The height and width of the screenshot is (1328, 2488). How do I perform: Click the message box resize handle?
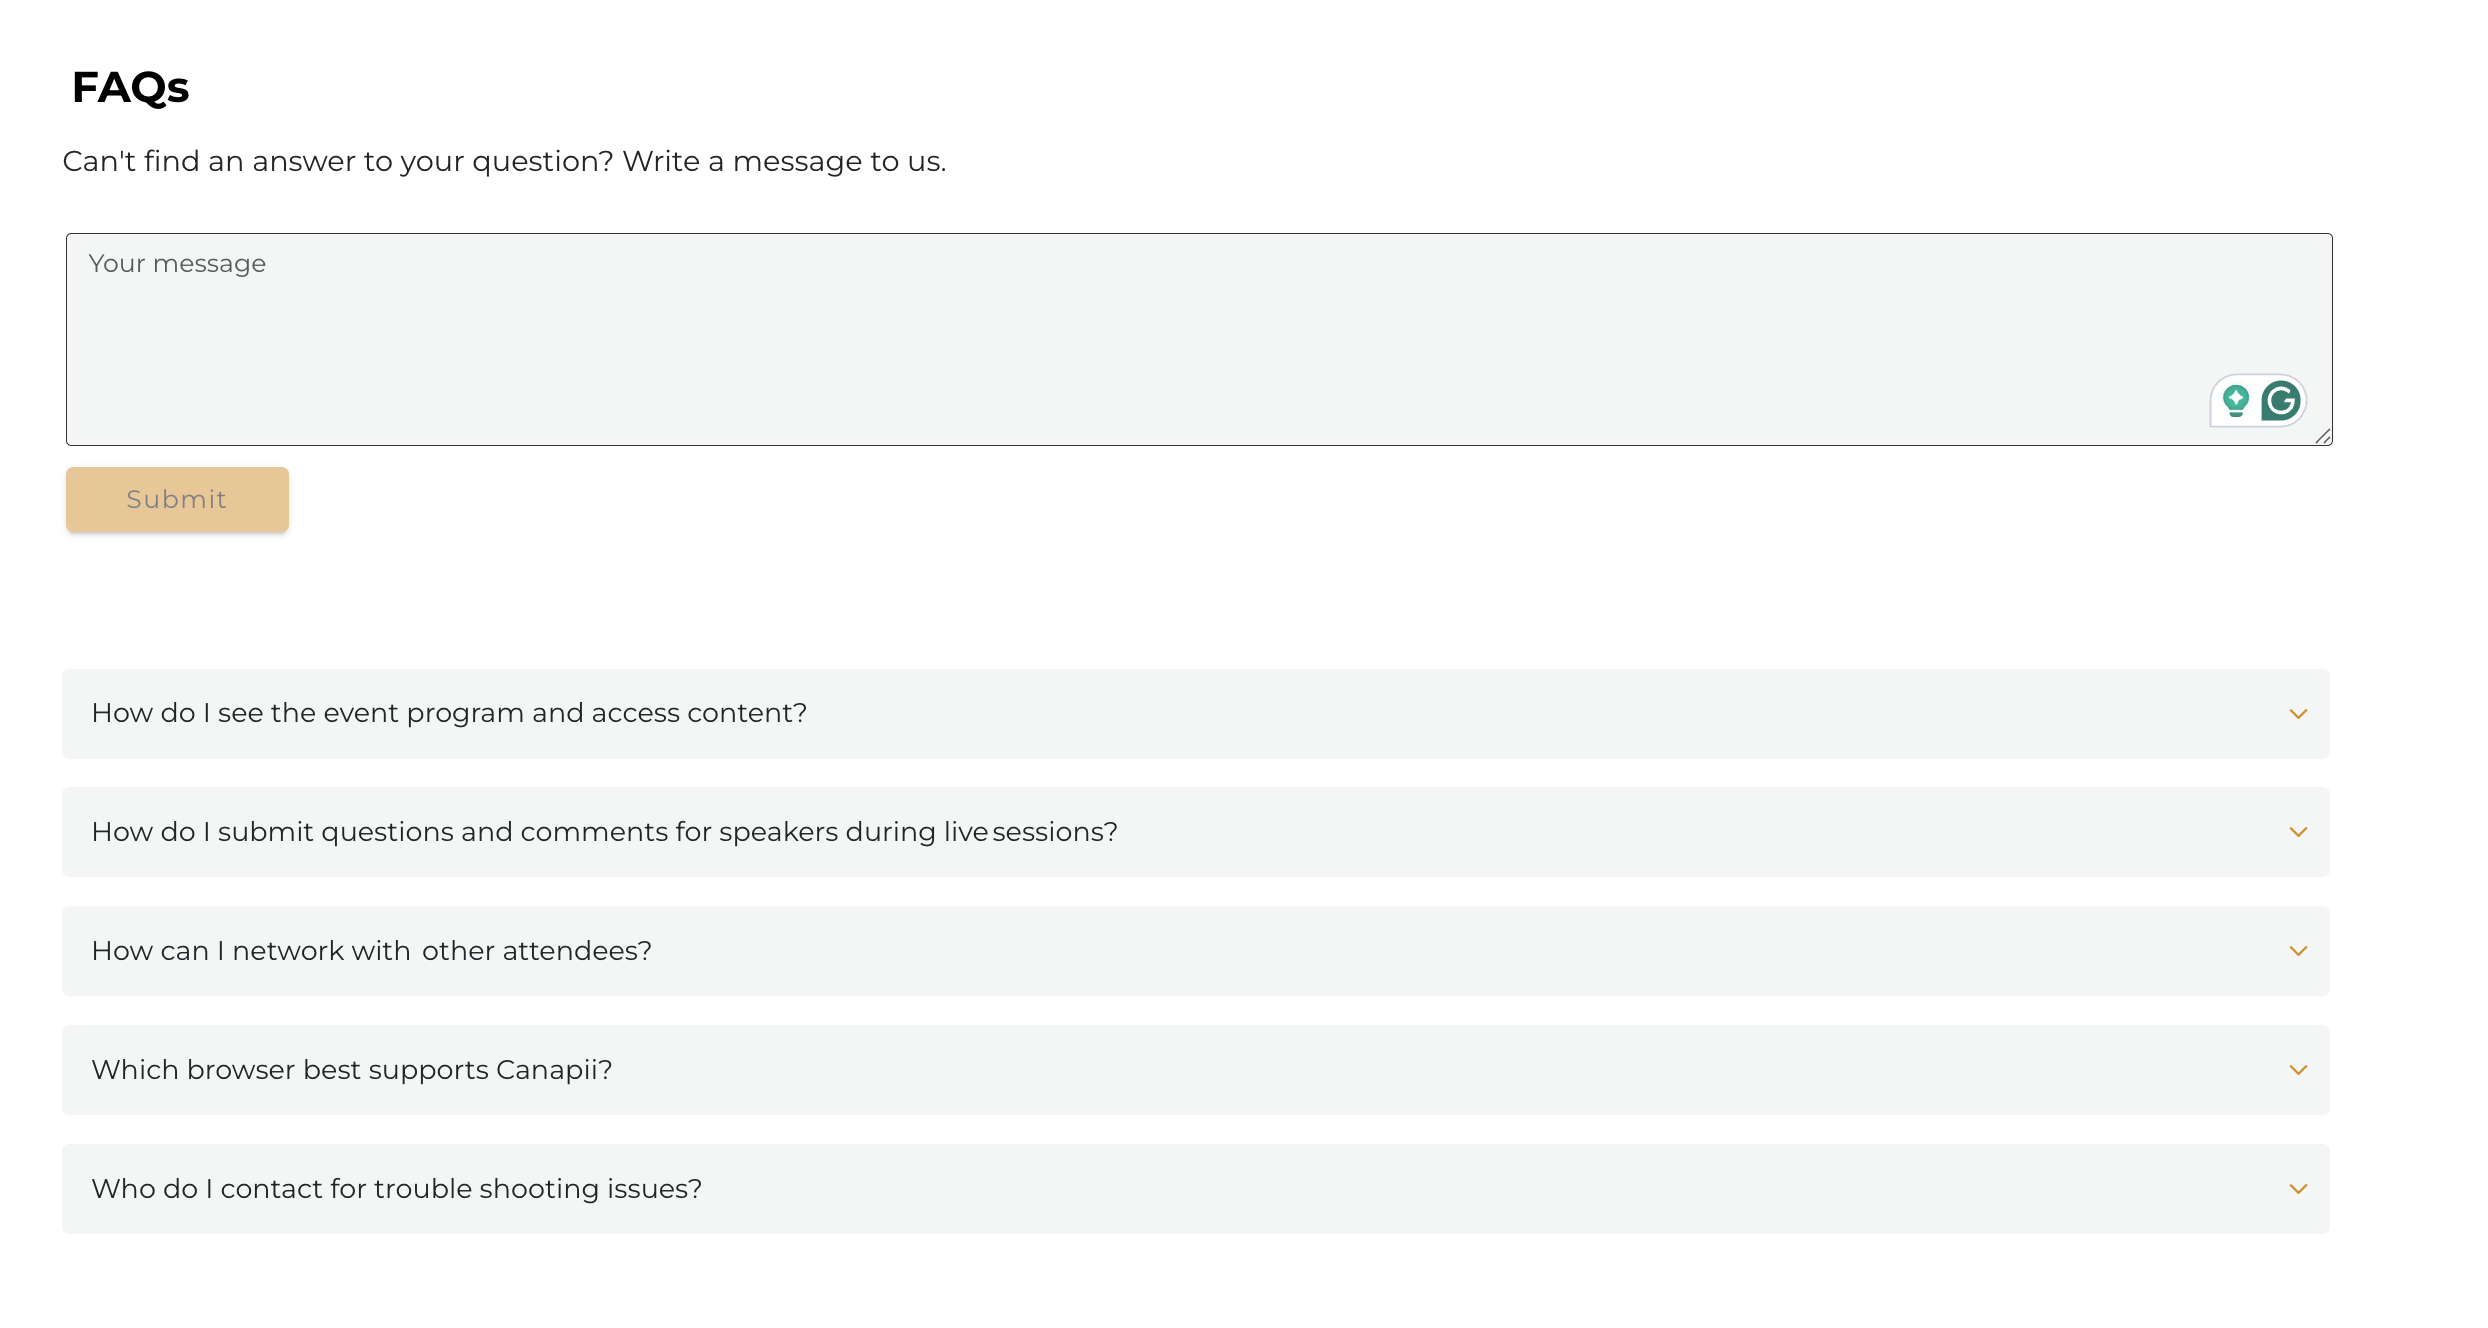coord(2323,436)
